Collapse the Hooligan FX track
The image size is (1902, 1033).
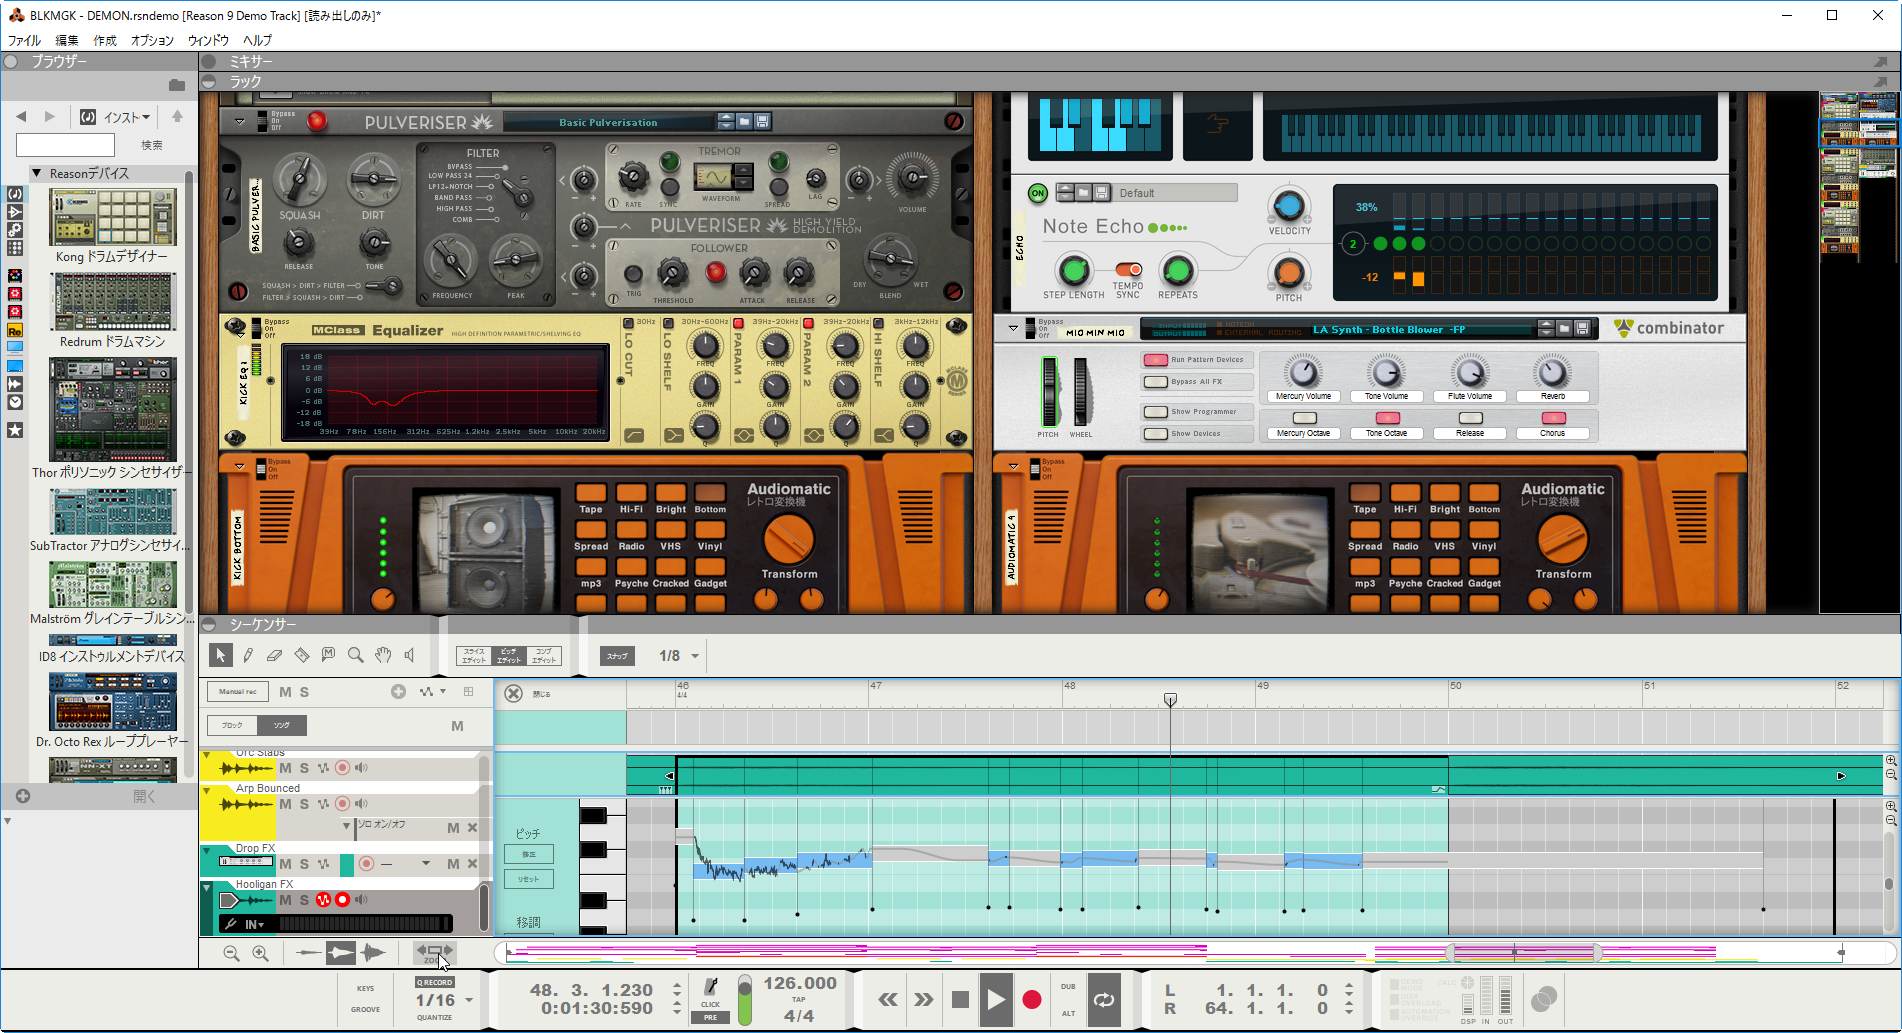click(x=207, y=886)
